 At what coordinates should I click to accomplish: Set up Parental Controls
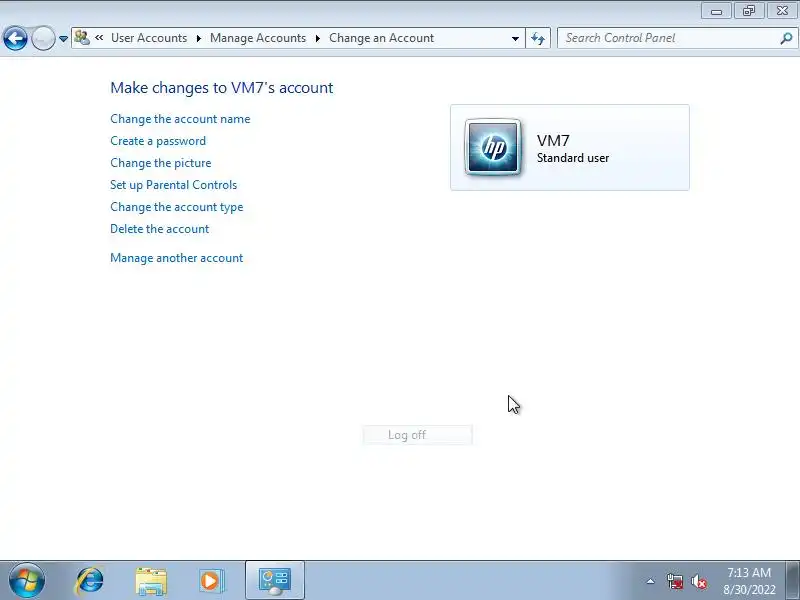[173, 185]
